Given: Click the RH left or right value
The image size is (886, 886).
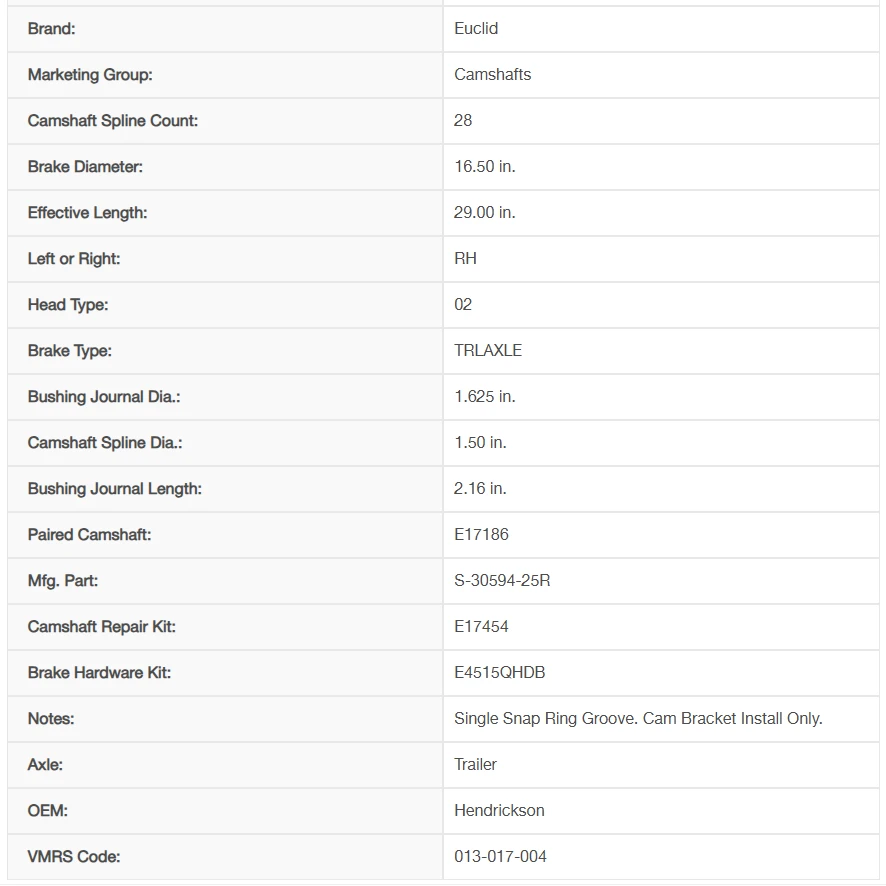Looking at the screenshot, I should (x=465, y=259).
